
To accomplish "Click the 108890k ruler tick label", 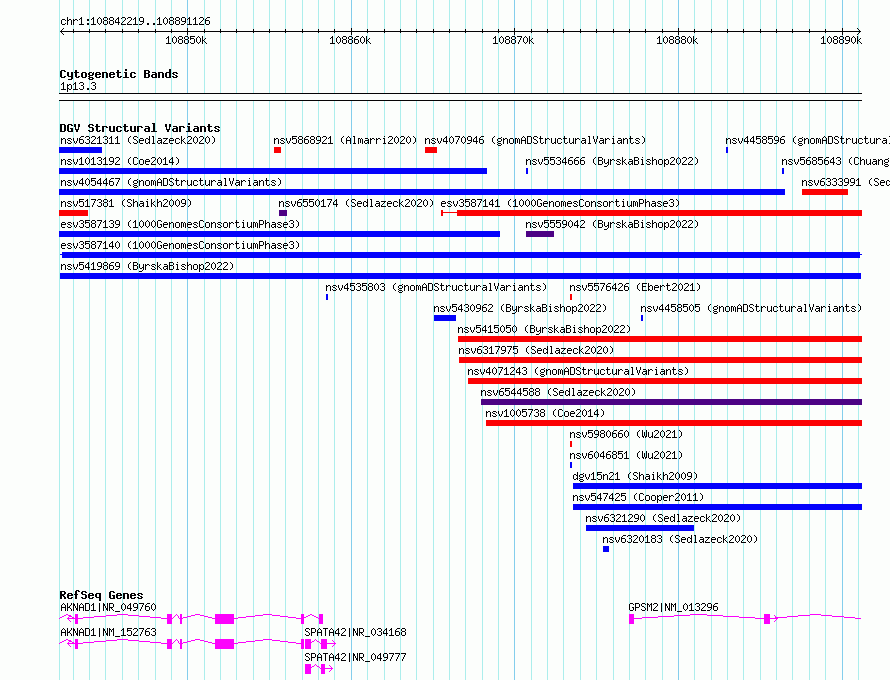I will click(841, 40).
